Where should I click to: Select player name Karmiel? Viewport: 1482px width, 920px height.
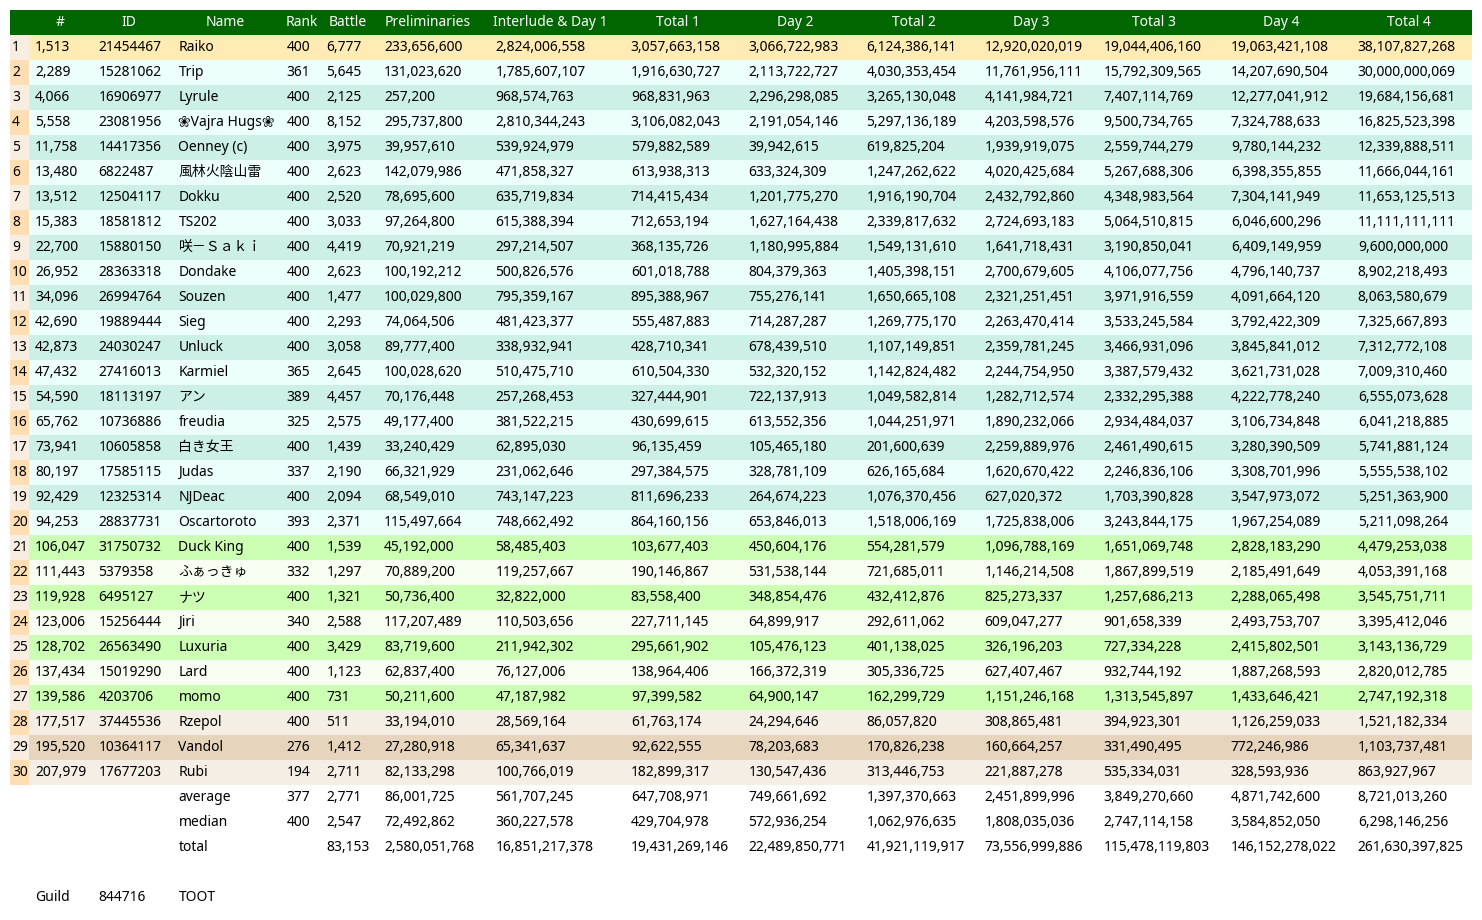[x=203, y=371]
